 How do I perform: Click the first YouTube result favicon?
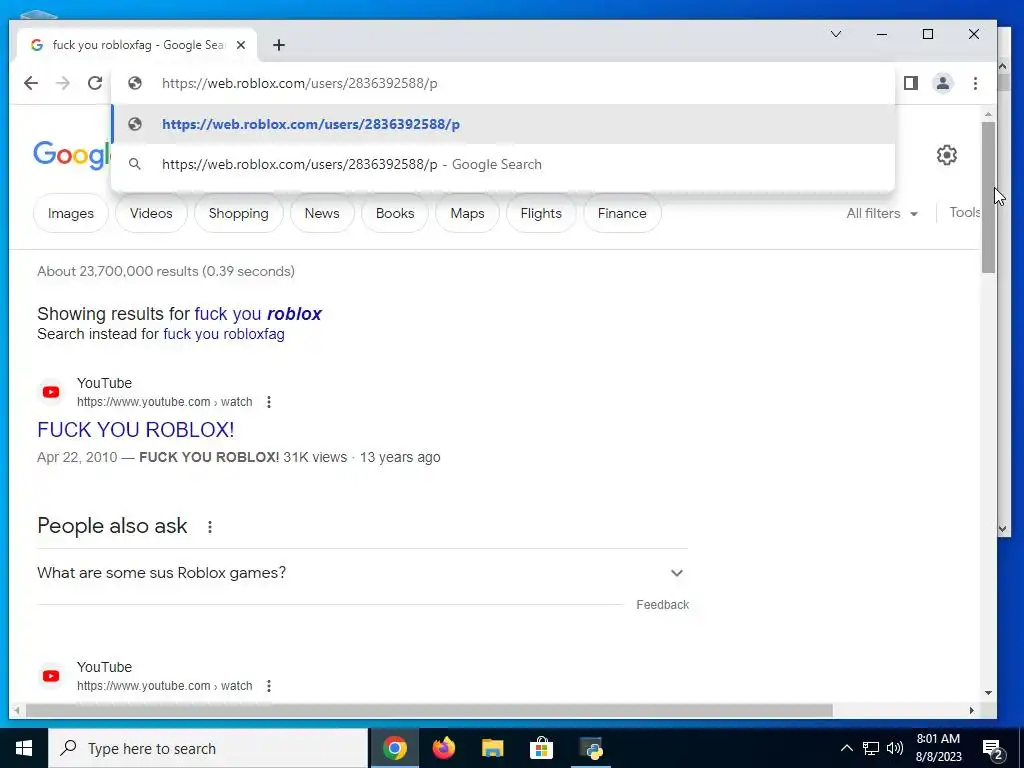click(51, 392)
